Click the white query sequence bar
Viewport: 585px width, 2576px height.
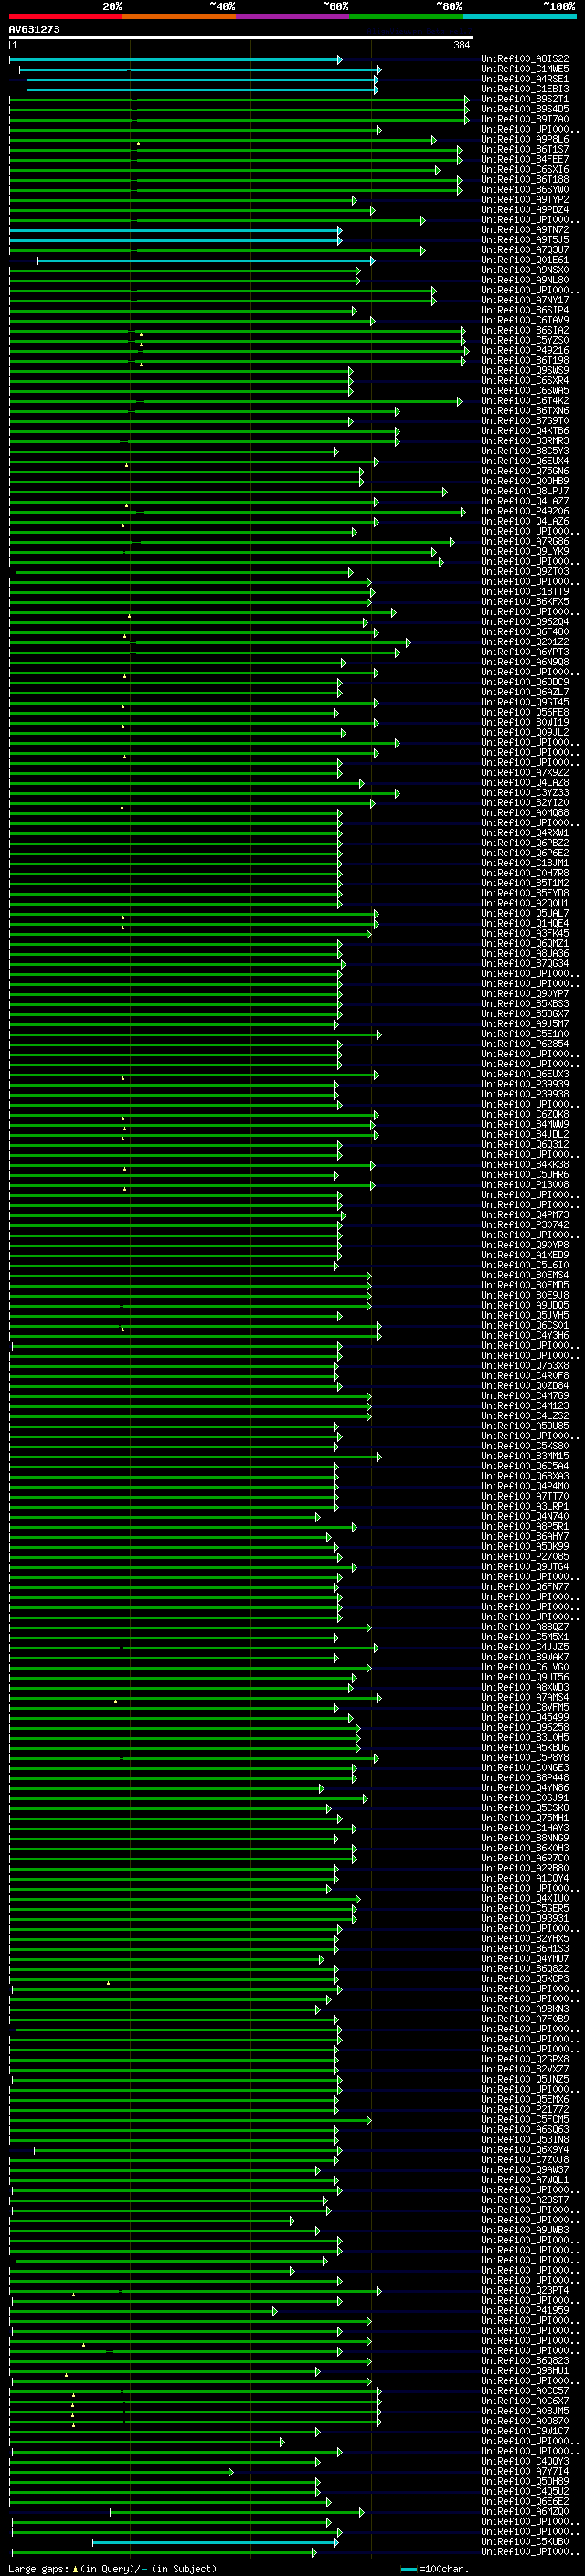pos(241,37)
